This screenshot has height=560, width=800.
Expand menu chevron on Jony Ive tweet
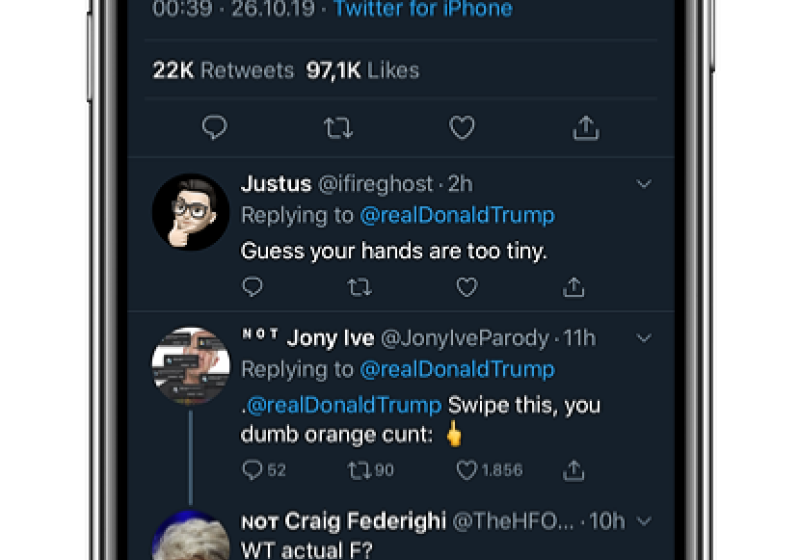tap(644, 338)
